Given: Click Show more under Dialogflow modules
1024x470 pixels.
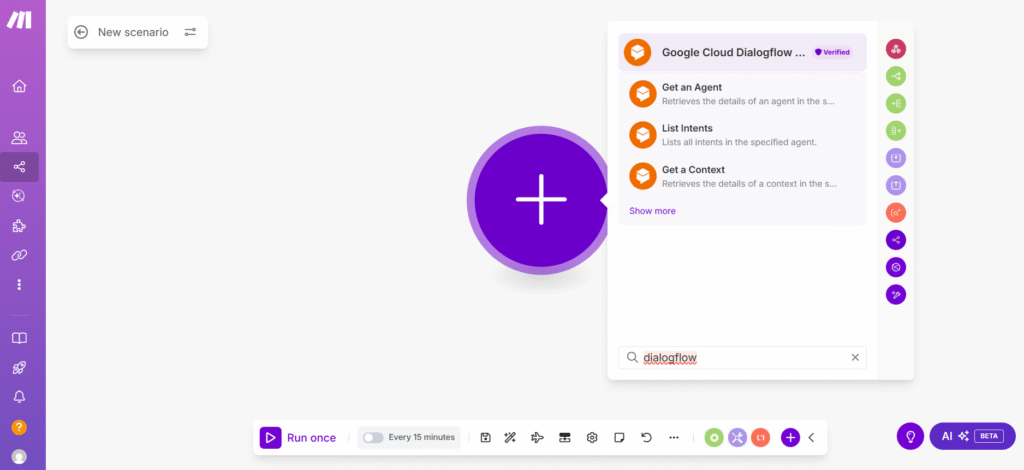Looking at the screenshot, I should click(652, 211).
